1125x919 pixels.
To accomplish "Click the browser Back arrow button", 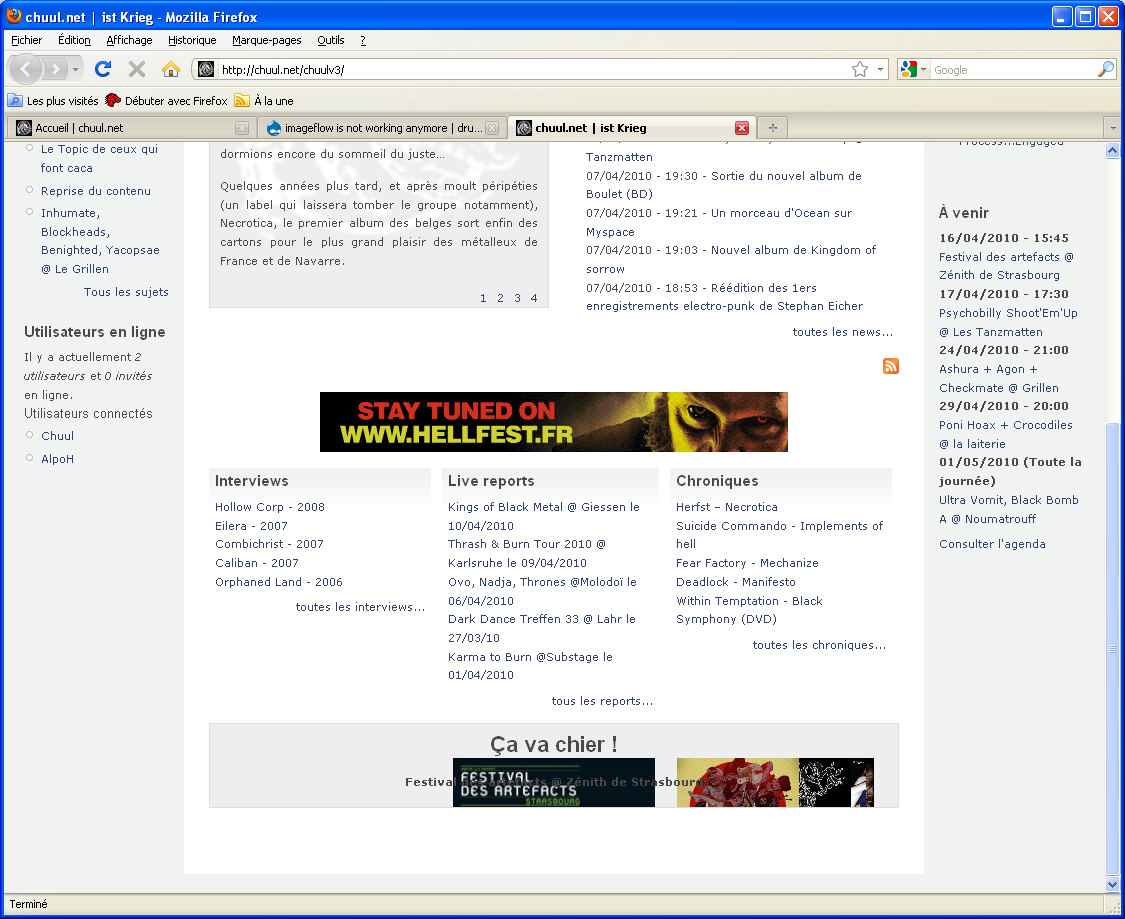I will coord(26,69).
